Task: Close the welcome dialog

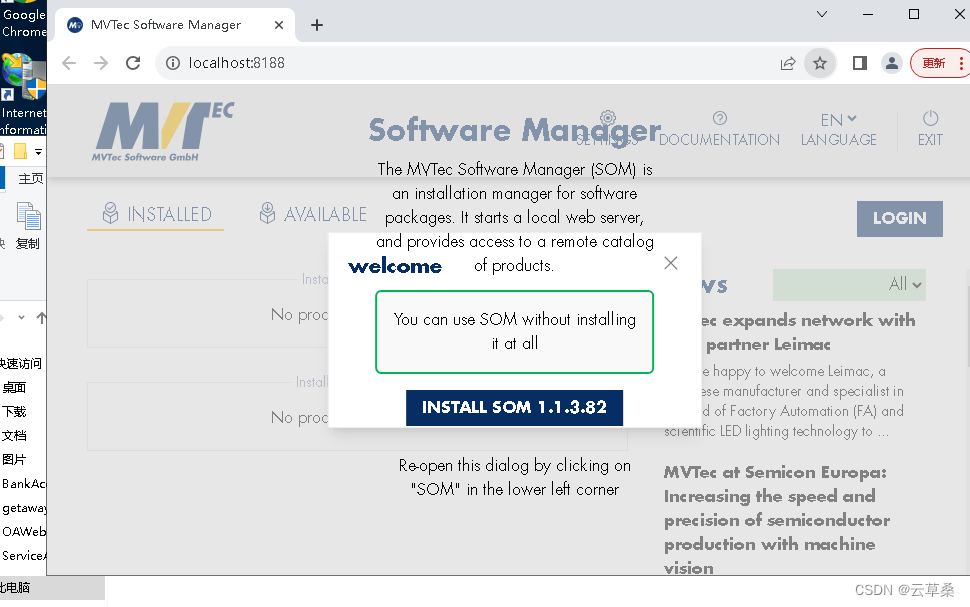Action: coord(670,262)
